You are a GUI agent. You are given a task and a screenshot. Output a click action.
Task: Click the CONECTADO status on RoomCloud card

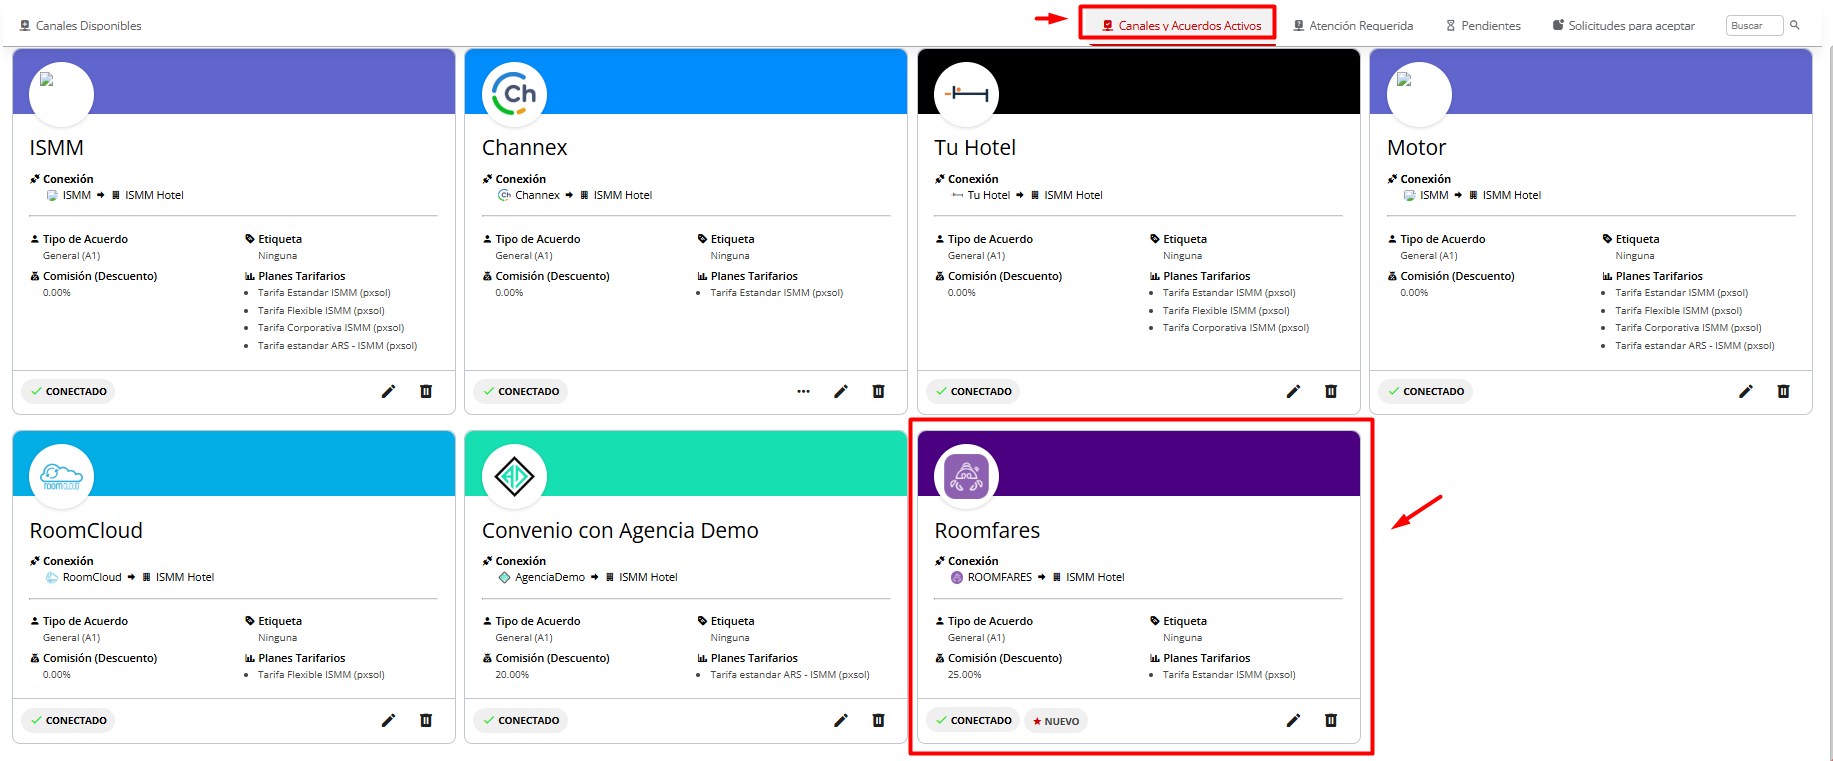coord(68,720)
